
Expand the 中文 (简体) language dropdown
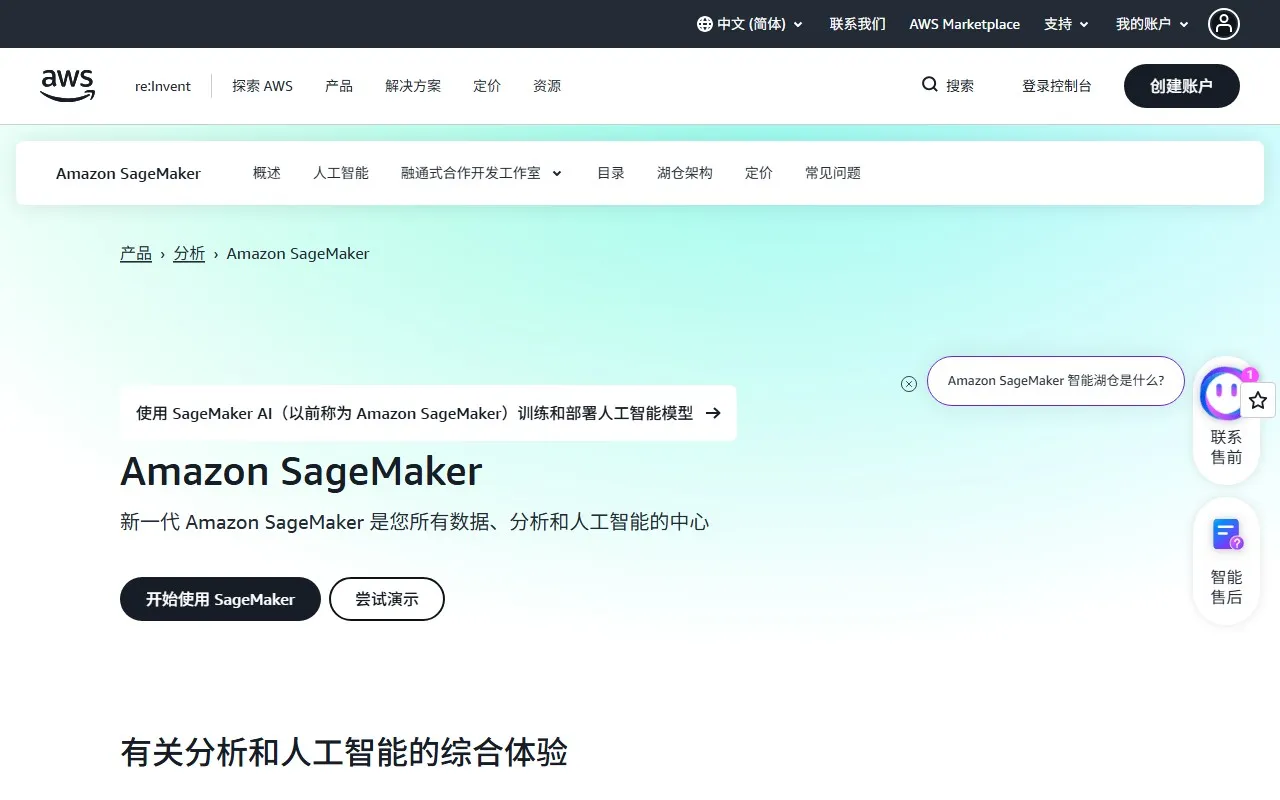click(750, 24)
